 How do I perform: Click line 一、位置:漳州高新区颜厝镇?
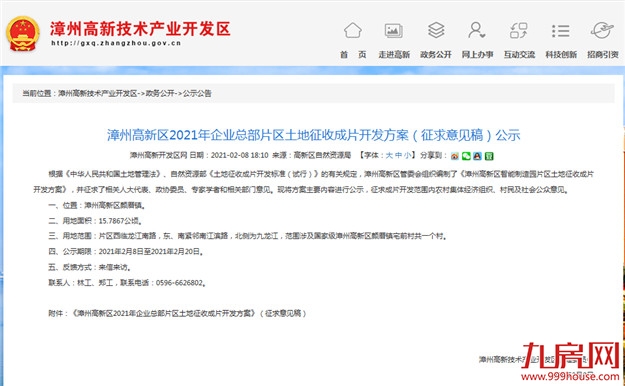pos(97,205)
